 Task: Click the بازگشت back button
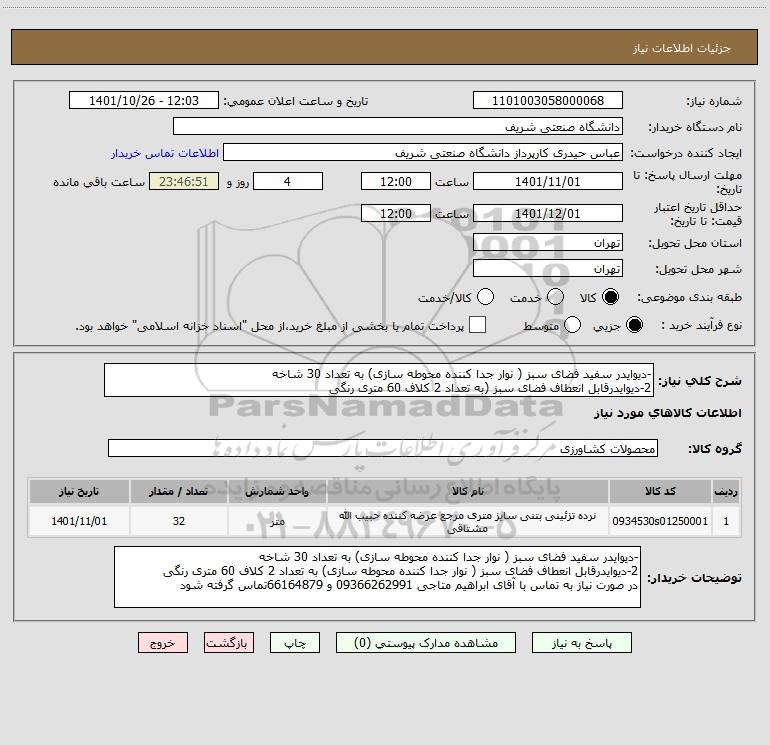click(229, 642)
